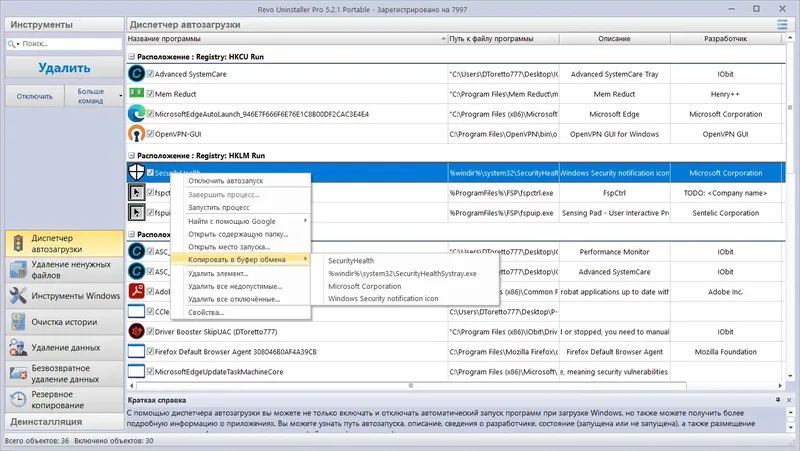Click the Advanced SystemCare program icon
This screenshot has width=800, height=451.
[136, 73]
